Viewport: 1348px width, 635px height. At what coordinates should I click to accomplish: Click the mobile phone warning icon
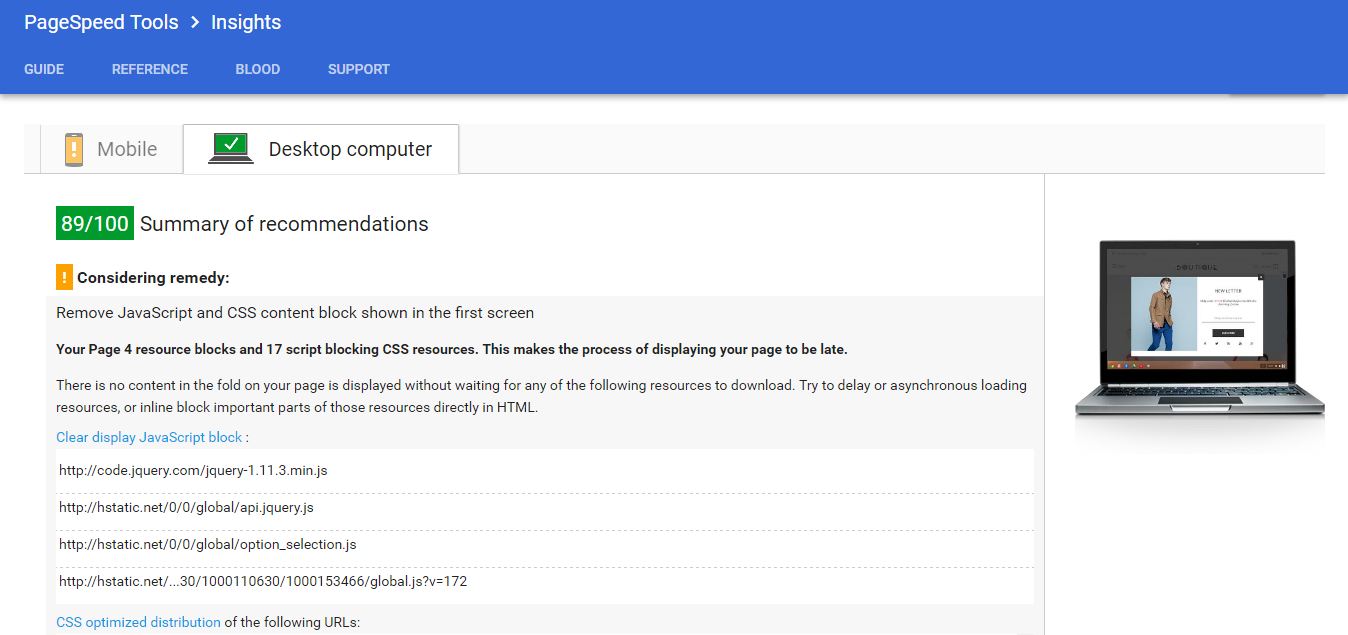tap(74, 149)
